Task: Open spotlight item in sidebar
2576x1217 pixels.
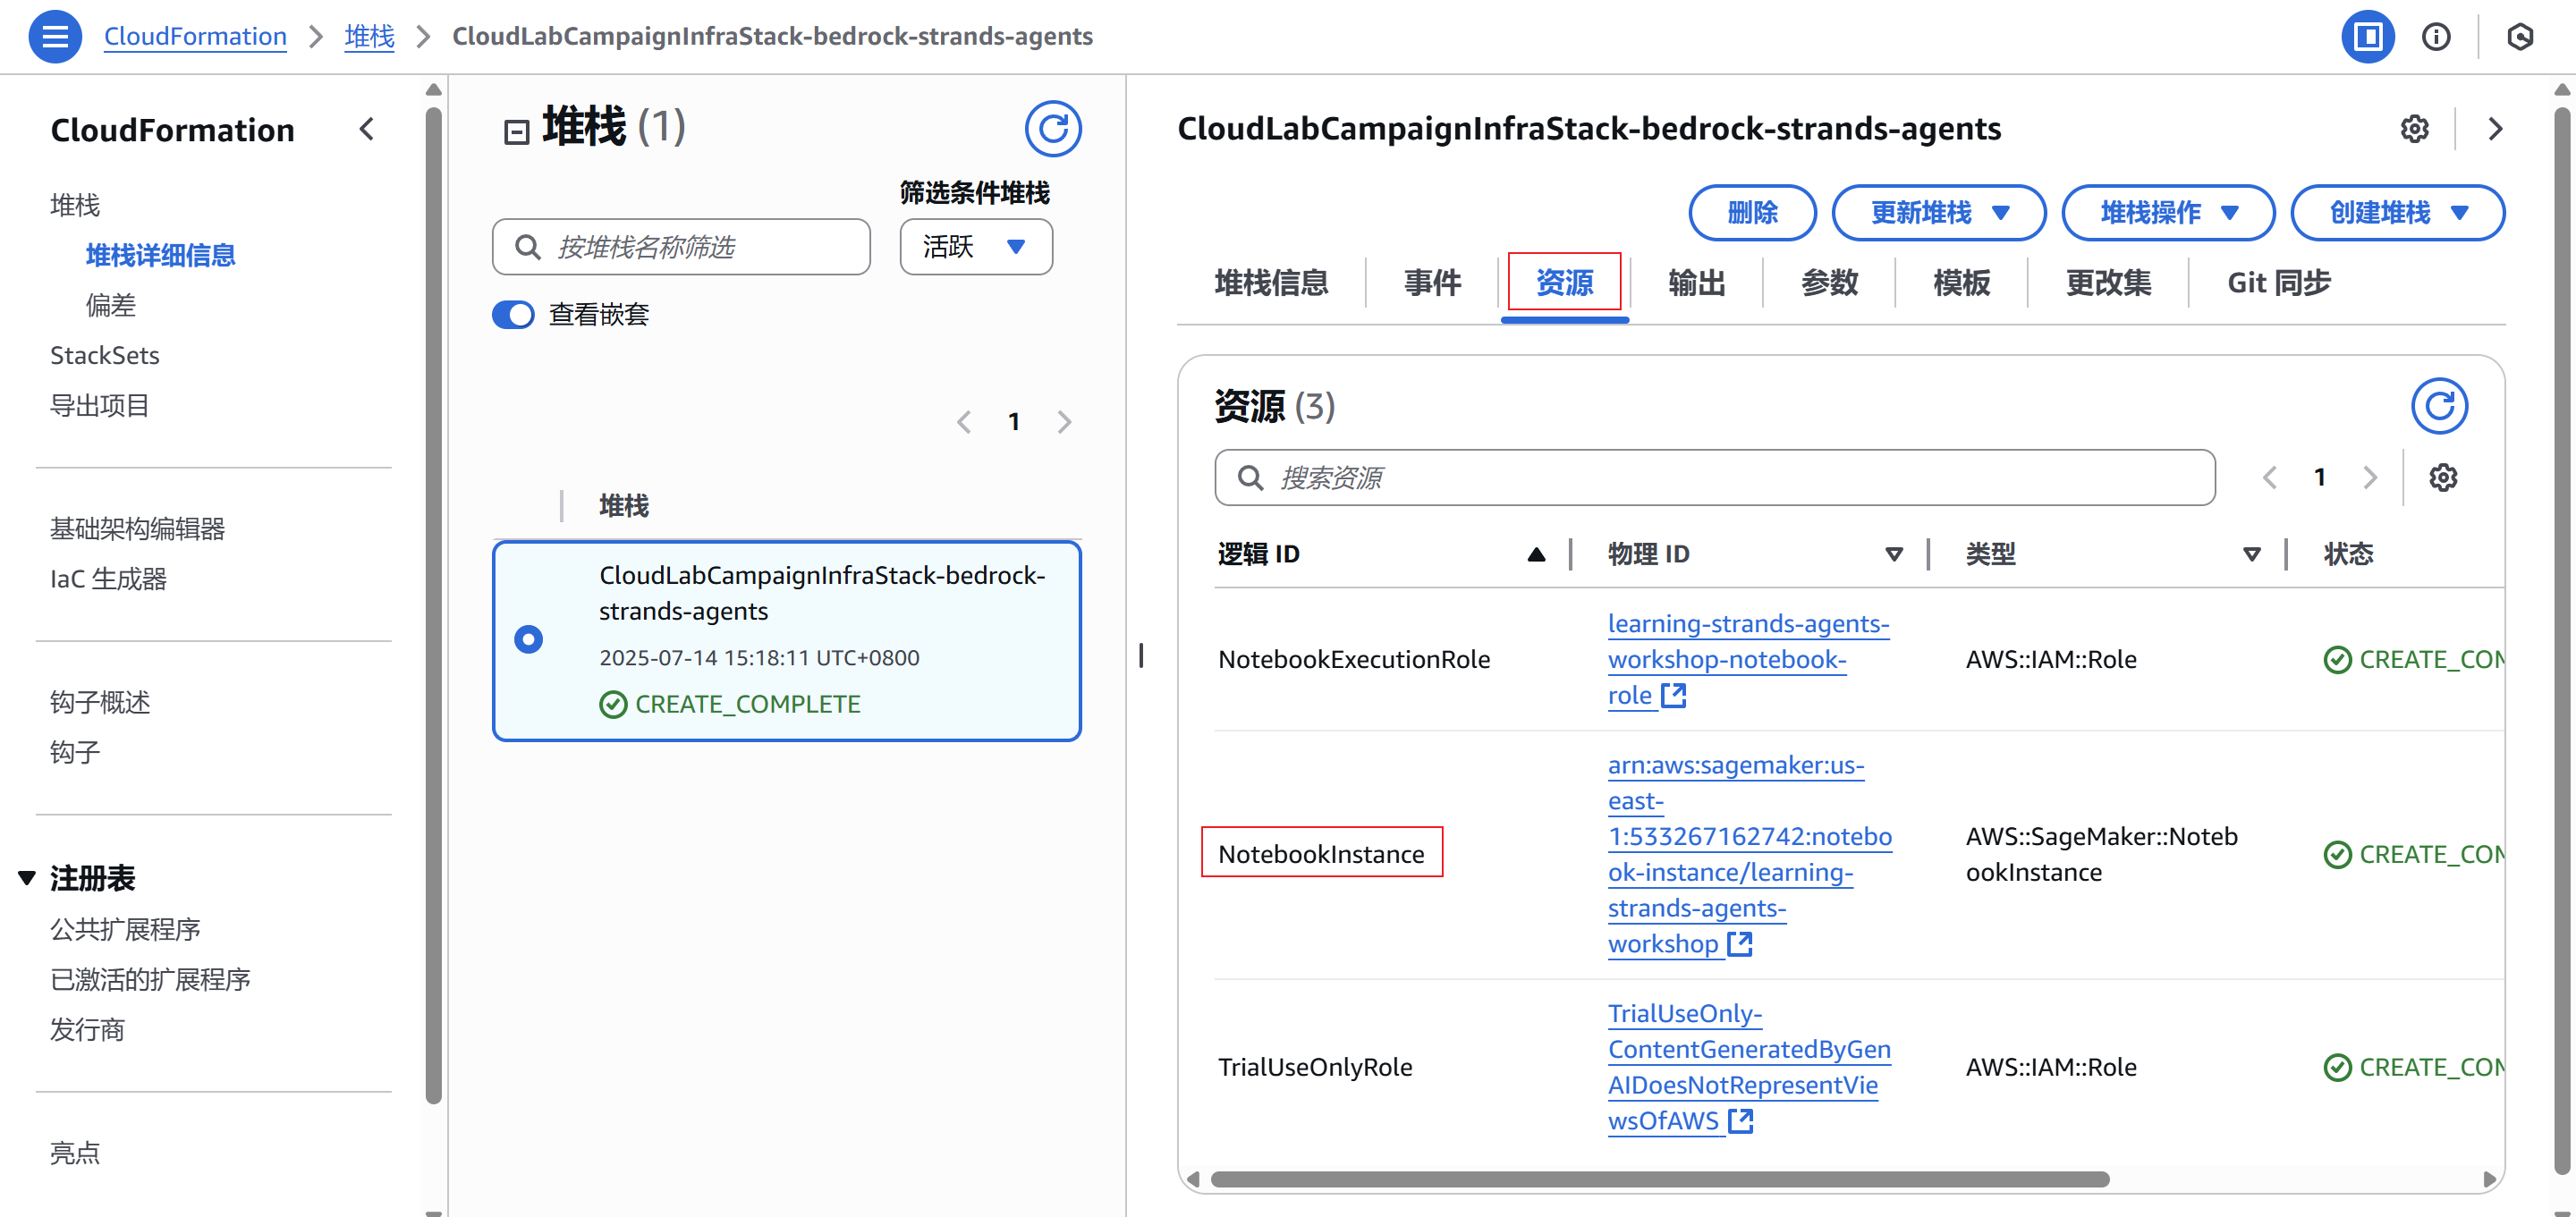Action: click(75, 1153)
